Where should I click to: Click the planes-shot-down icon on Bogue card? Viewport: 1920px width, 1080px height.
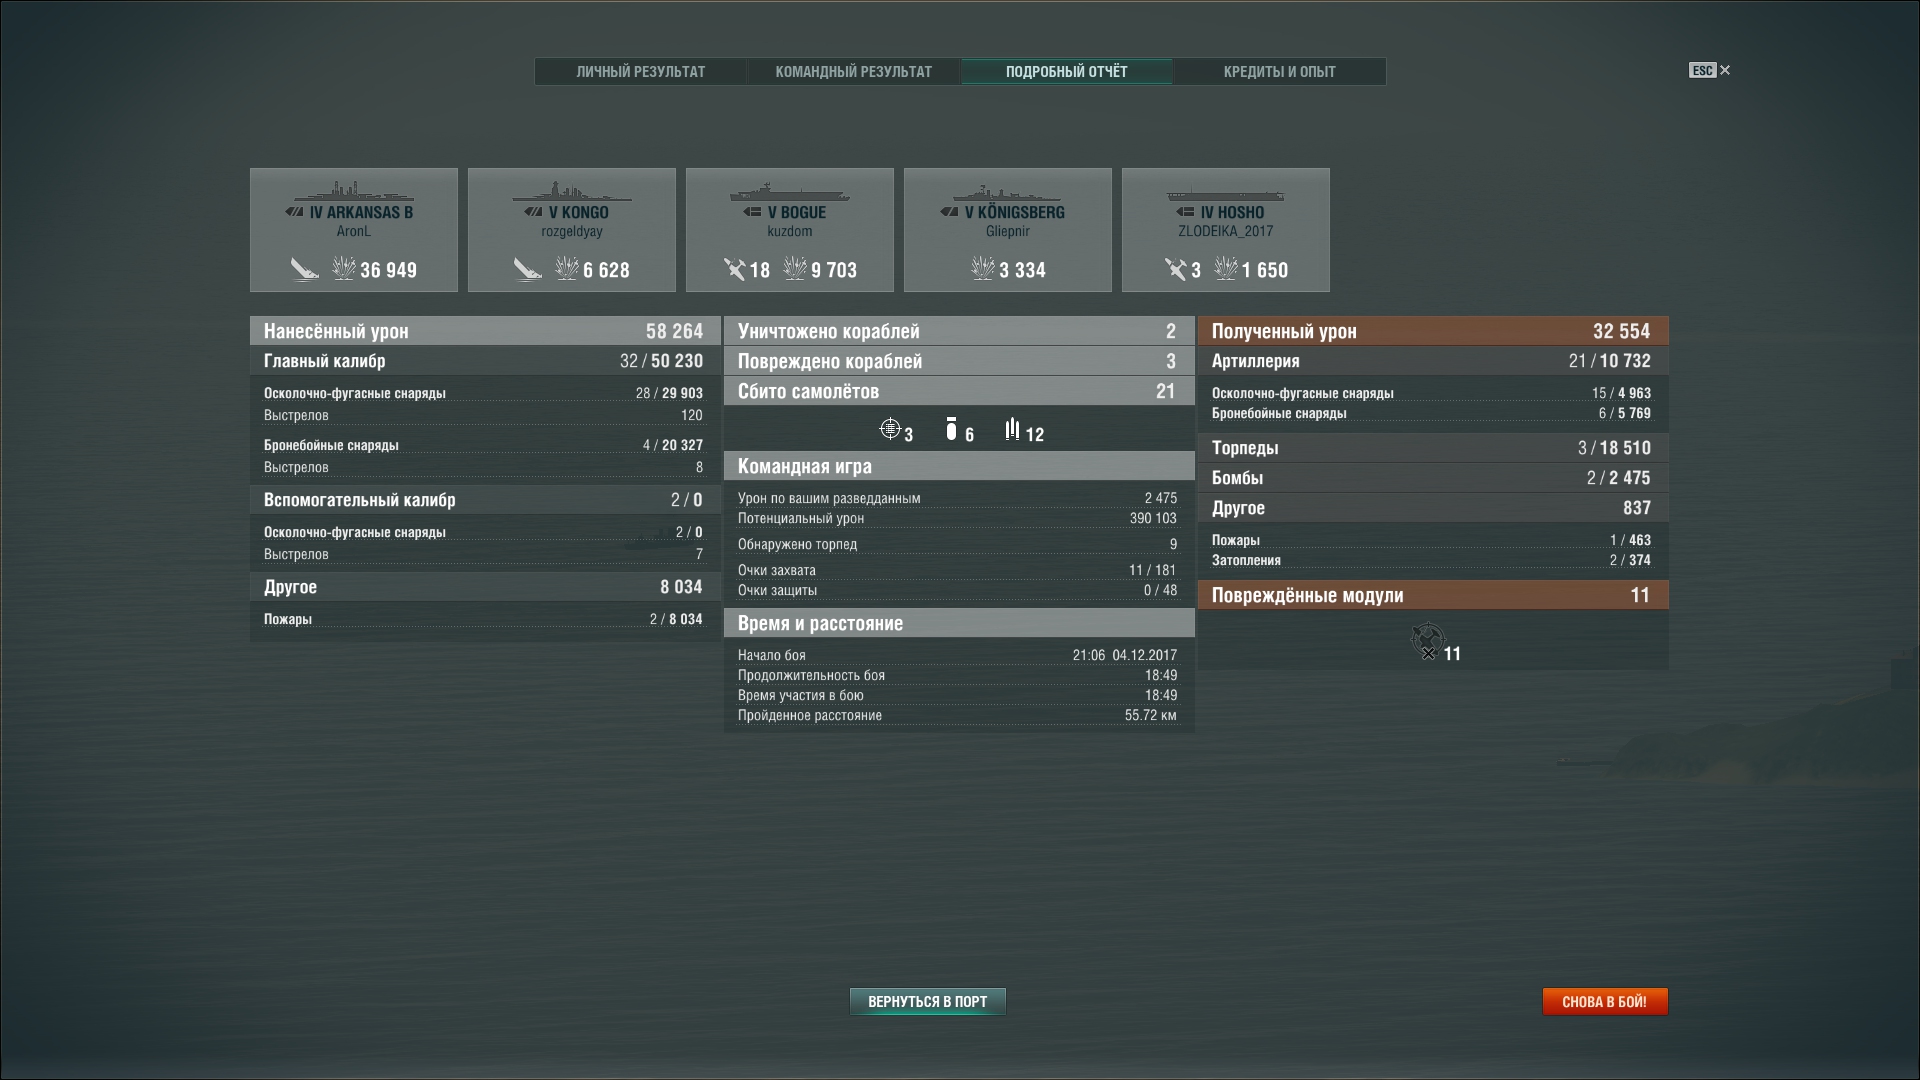[734, 269]
